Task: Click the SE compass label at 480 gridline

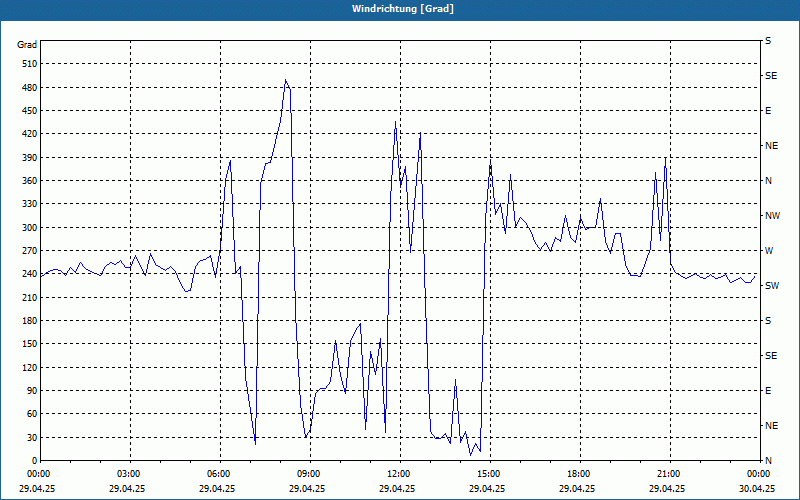Action: coord(771,76)
